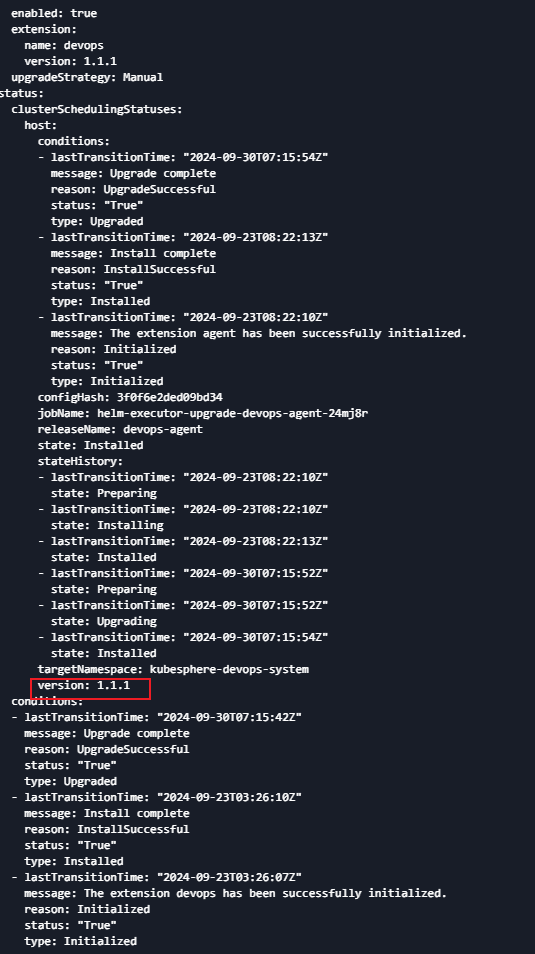Click the red-boxed version 1.1.1 line

83,685
